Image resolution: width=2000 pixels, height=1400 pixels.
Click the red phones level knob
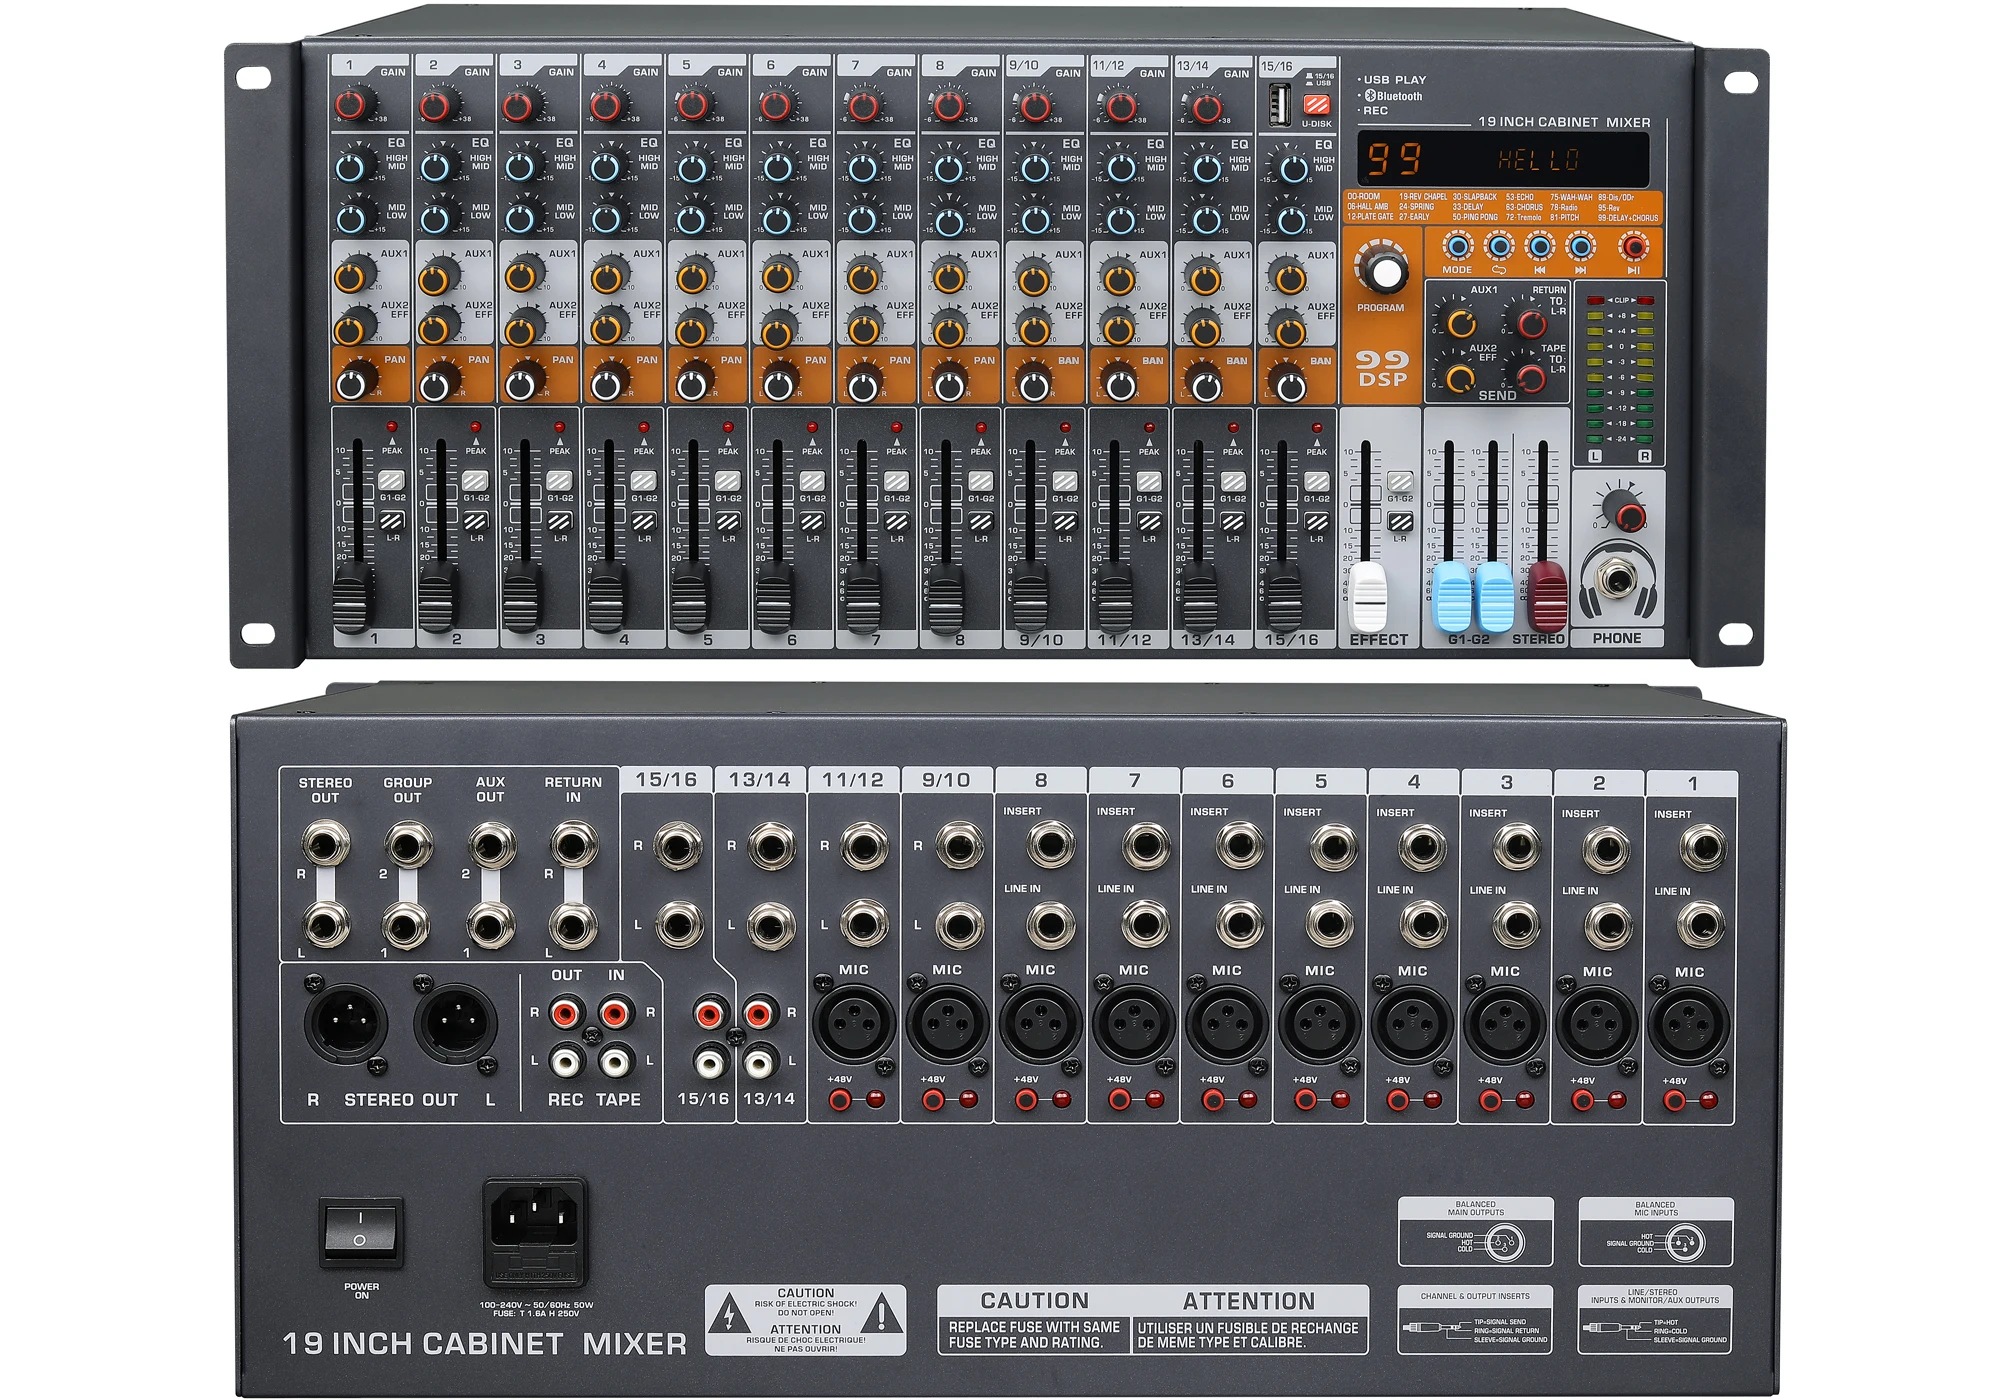coord(1630,516)
